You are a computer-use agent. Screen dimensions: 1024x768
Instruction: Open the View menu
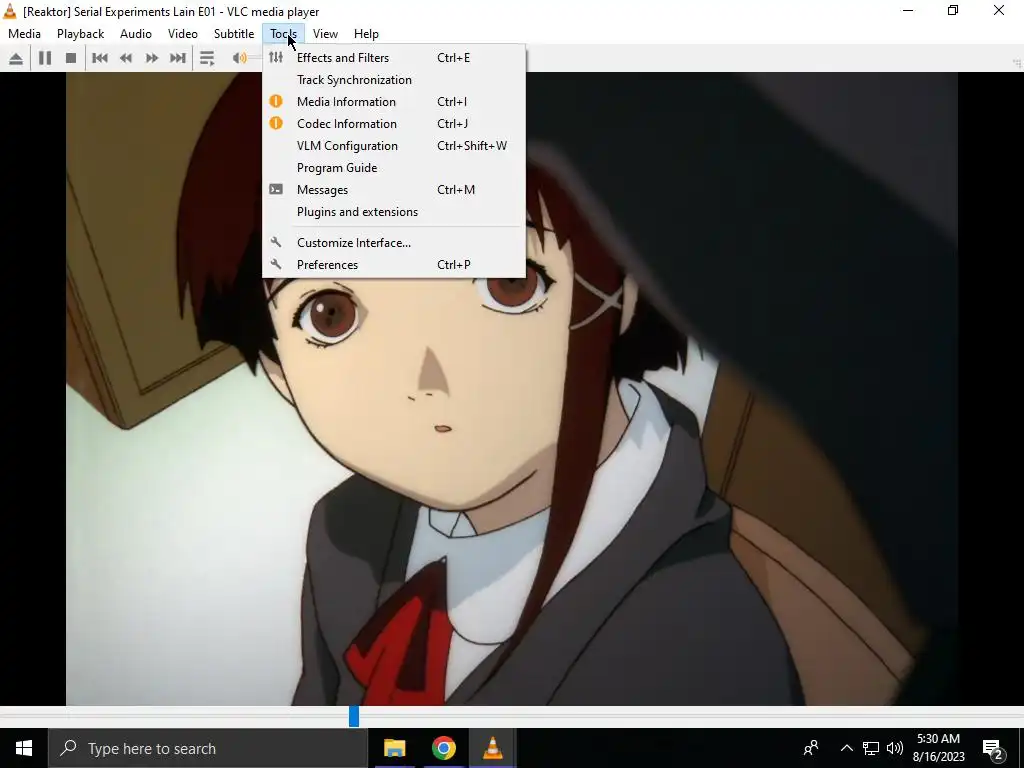325,34
